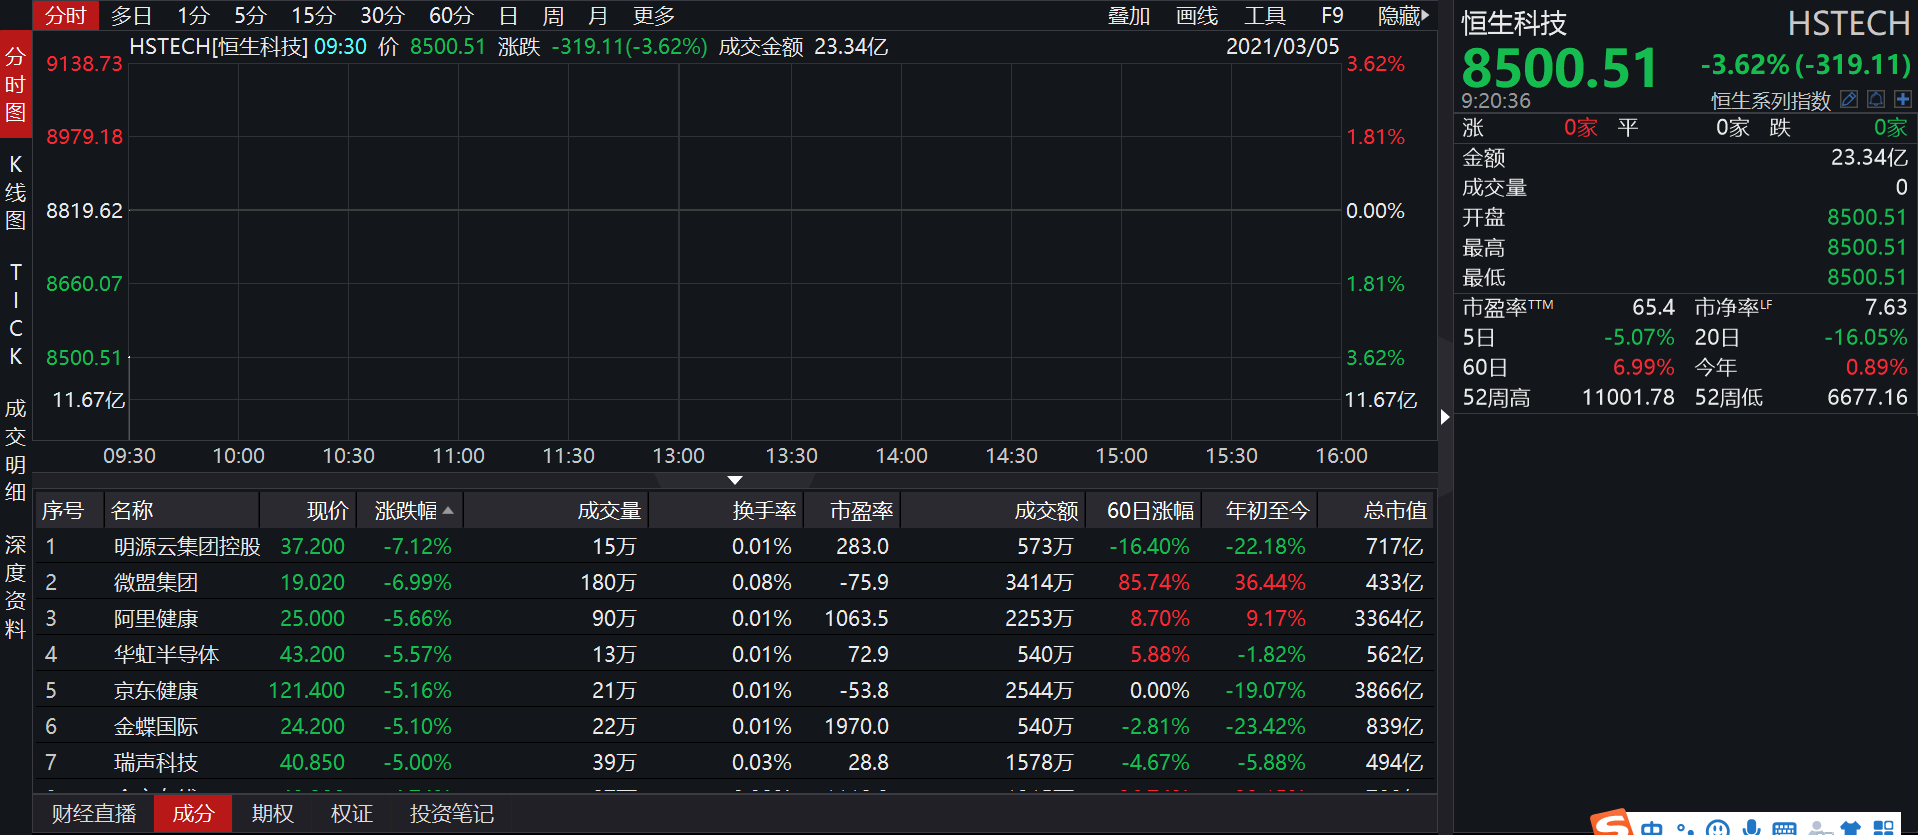Open the 画线 drawing tools
The width and height of the screenshot is (1918, 835).
tap(1197, 15)
